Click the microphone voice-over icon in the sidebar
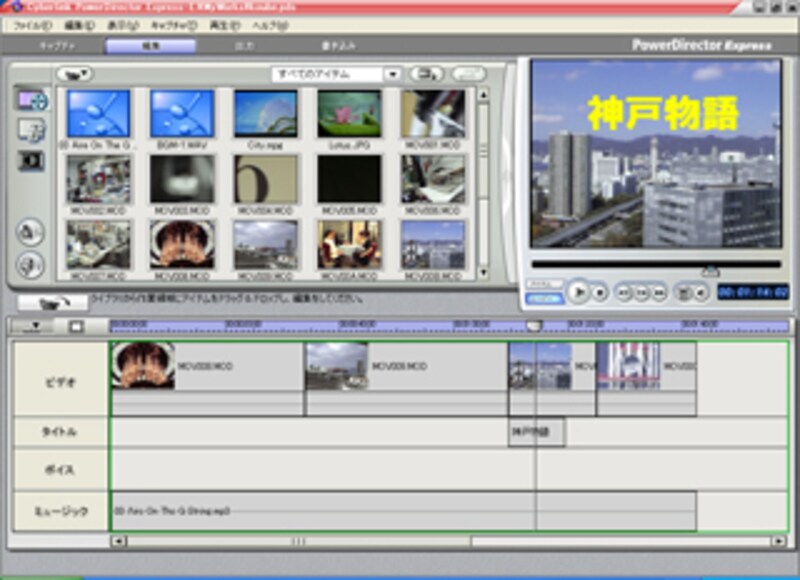Viewport: 800px width, 580px height. click(x=31, y=264)
